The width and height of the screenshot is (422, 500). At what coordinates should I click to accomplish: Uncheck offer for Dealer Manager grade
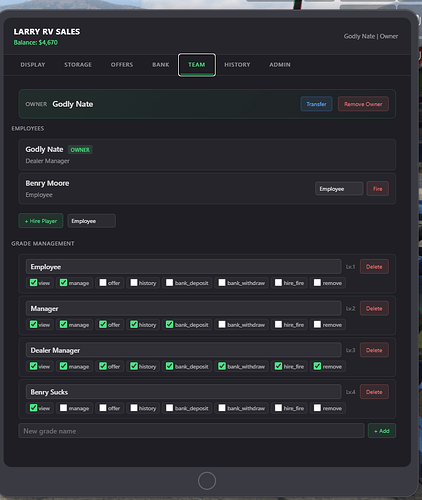point(103,366)
